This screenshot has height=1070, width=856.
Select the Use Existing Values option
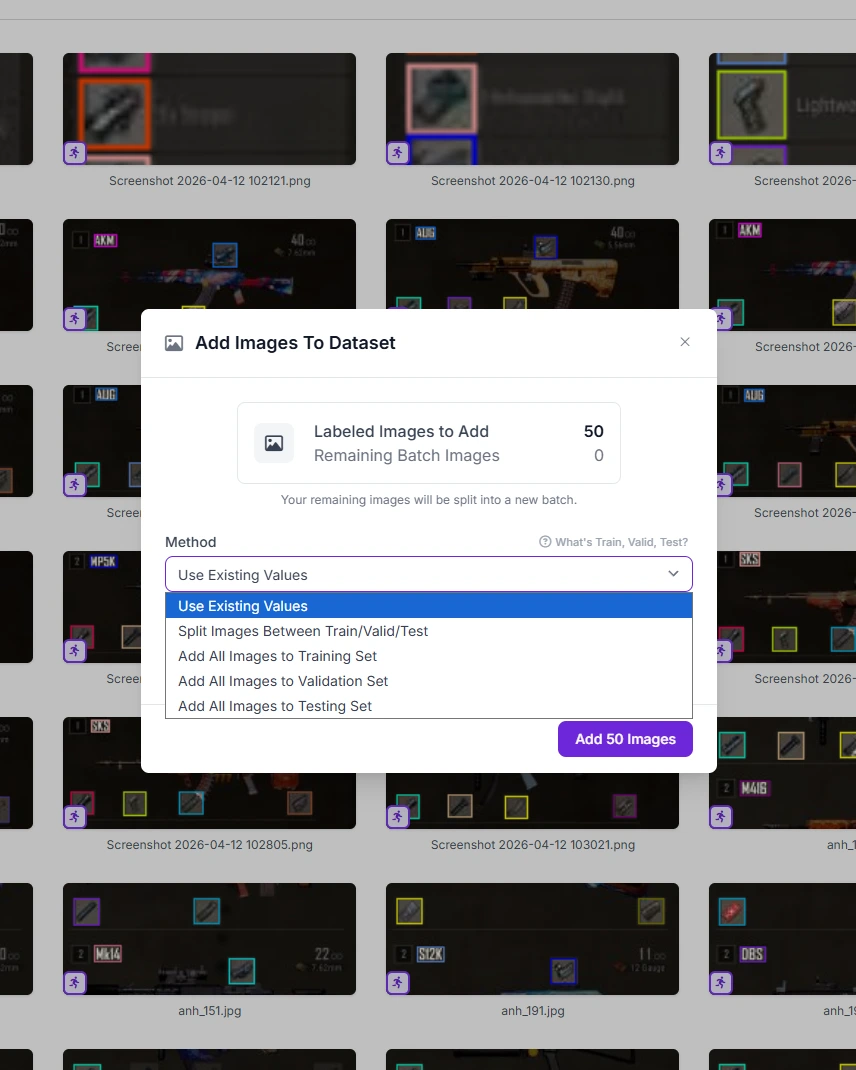429,606
